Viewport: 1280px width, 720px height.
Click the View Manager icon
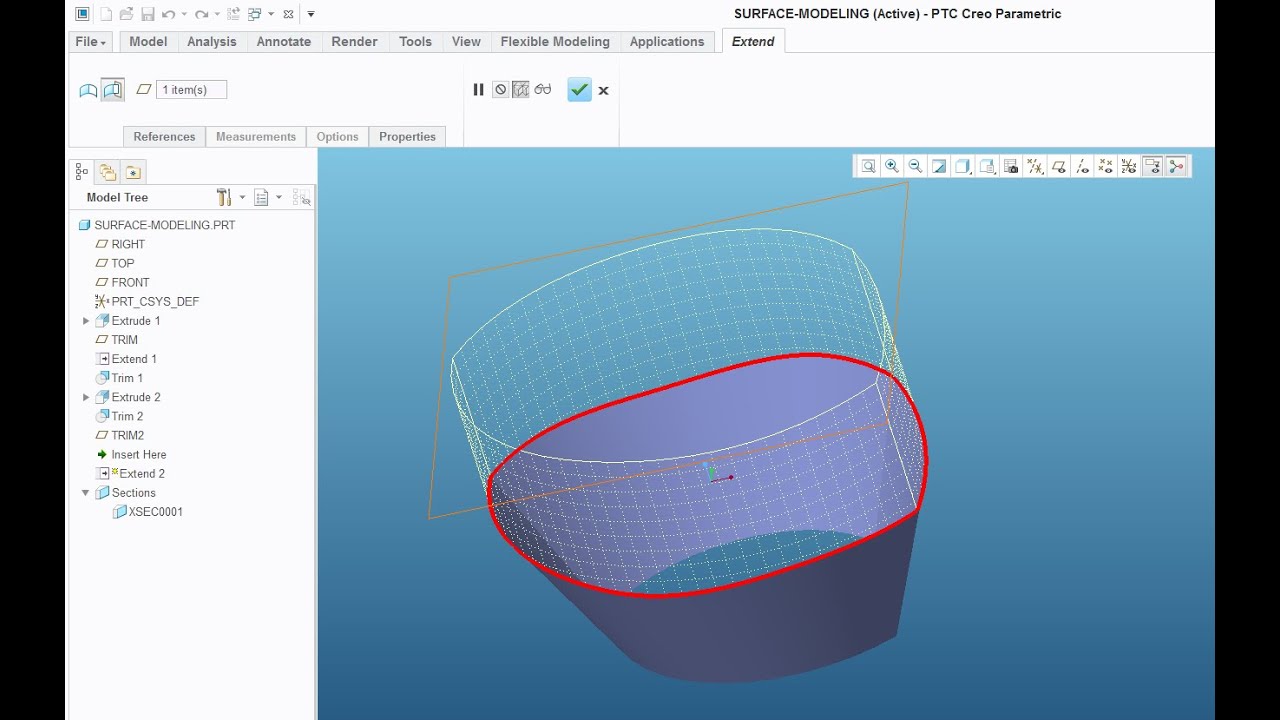[1011, 167]
